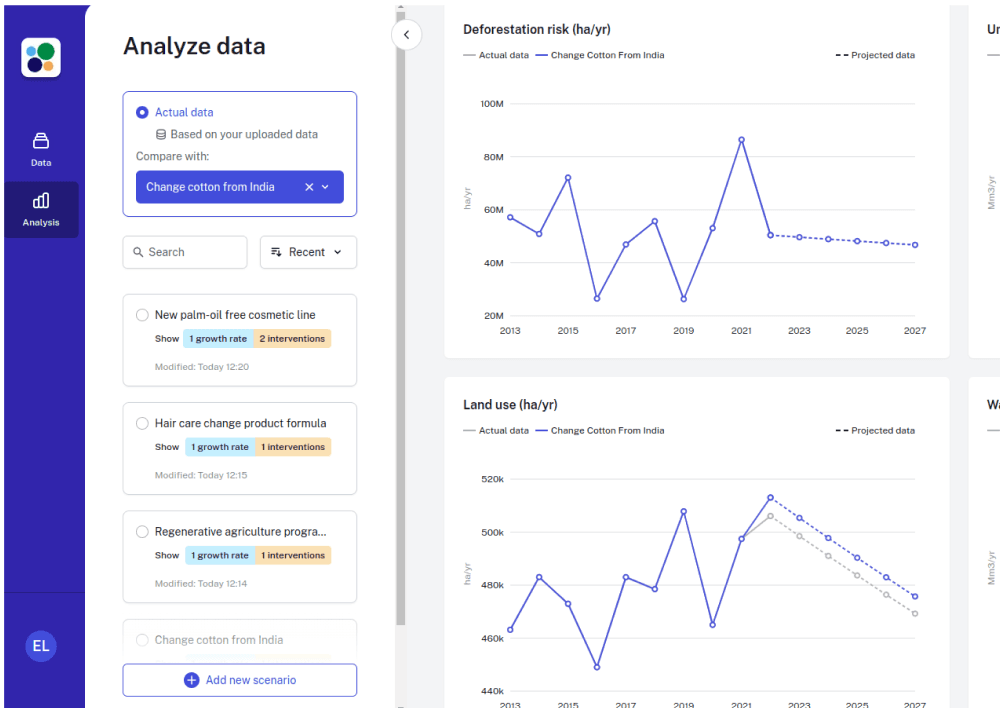Open the Analysis bar chart icon
Image resolution: width=1004 pixels, height=712 pixels.
[41, 200]
